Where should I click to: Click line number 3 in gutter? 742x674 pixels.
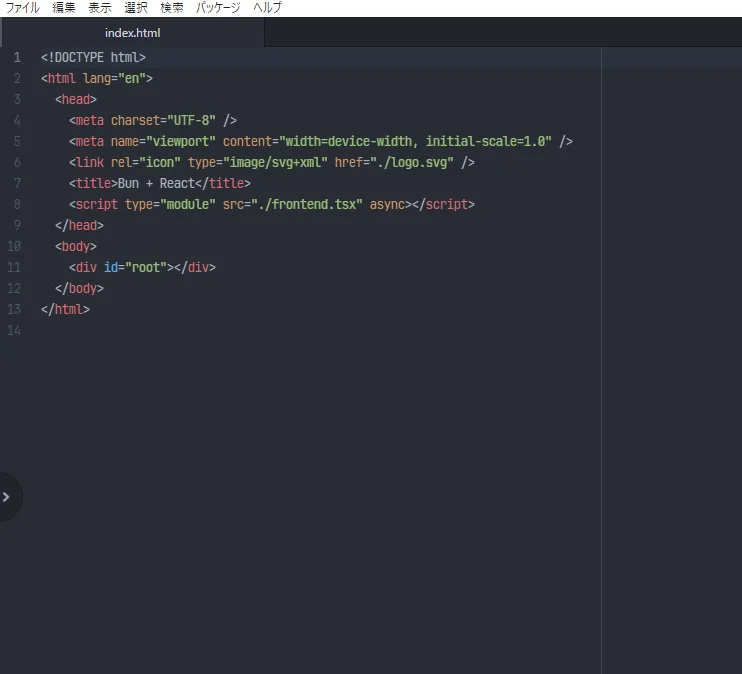(x=17, y=99)
